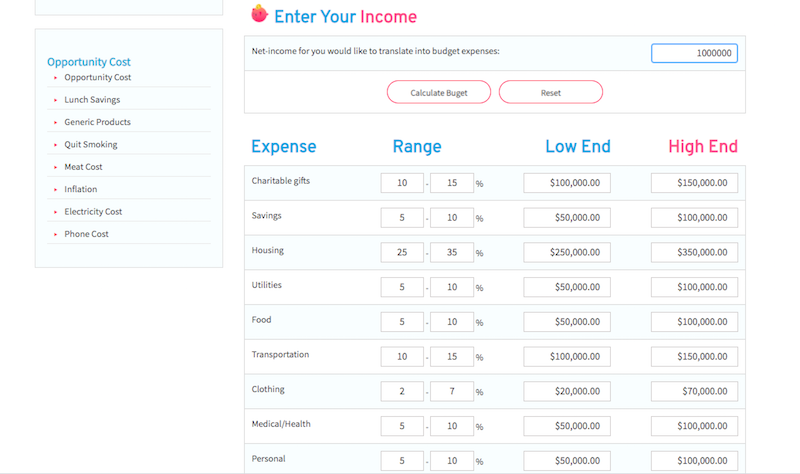Open the Phone Cost link
Image resolution: width=800 pixels, height=474 pixels.
click(86, 234)
